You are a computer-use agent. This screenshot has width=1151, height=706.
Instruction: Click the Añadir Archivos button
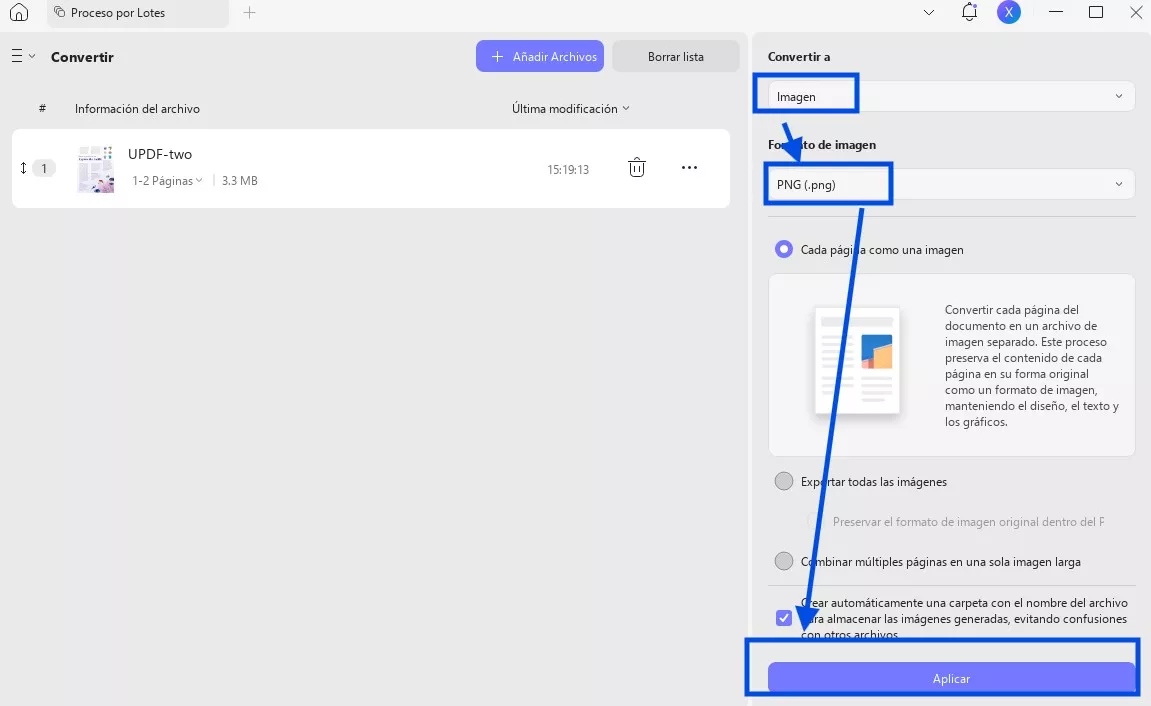[x=540, y=57]
